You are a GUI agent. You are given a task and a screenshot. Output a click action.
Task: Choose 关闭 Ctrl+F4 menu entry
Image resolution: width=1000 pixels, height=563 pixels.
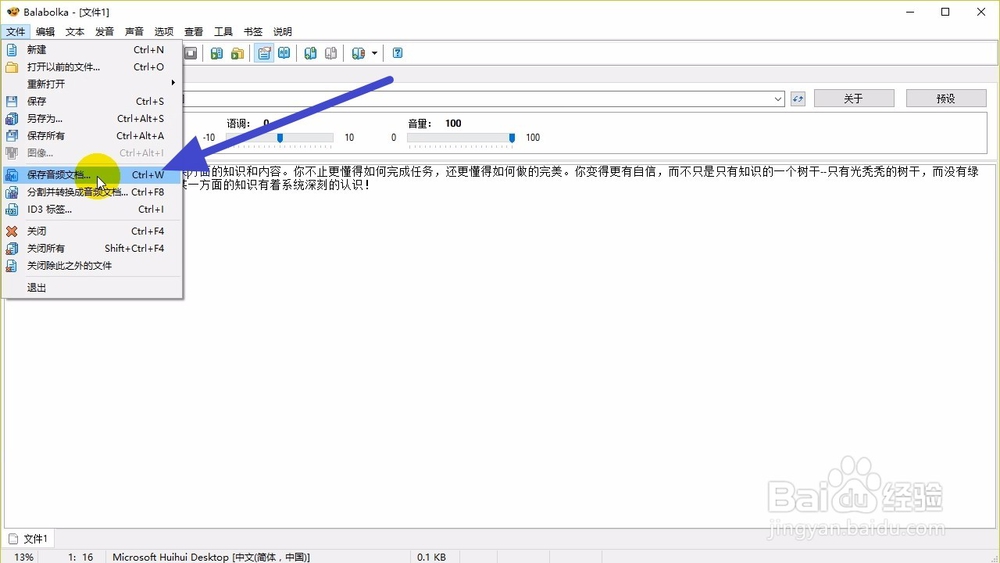tap(92, 231)
